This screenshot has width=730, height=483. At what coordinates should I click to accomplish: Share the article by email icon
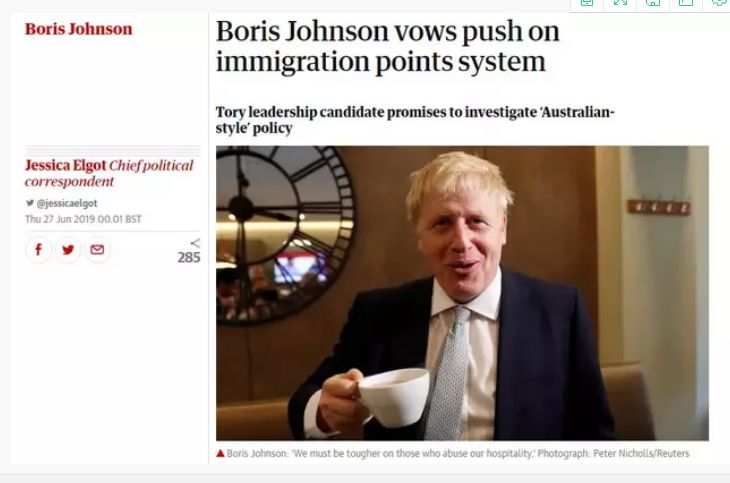(97, 250)
